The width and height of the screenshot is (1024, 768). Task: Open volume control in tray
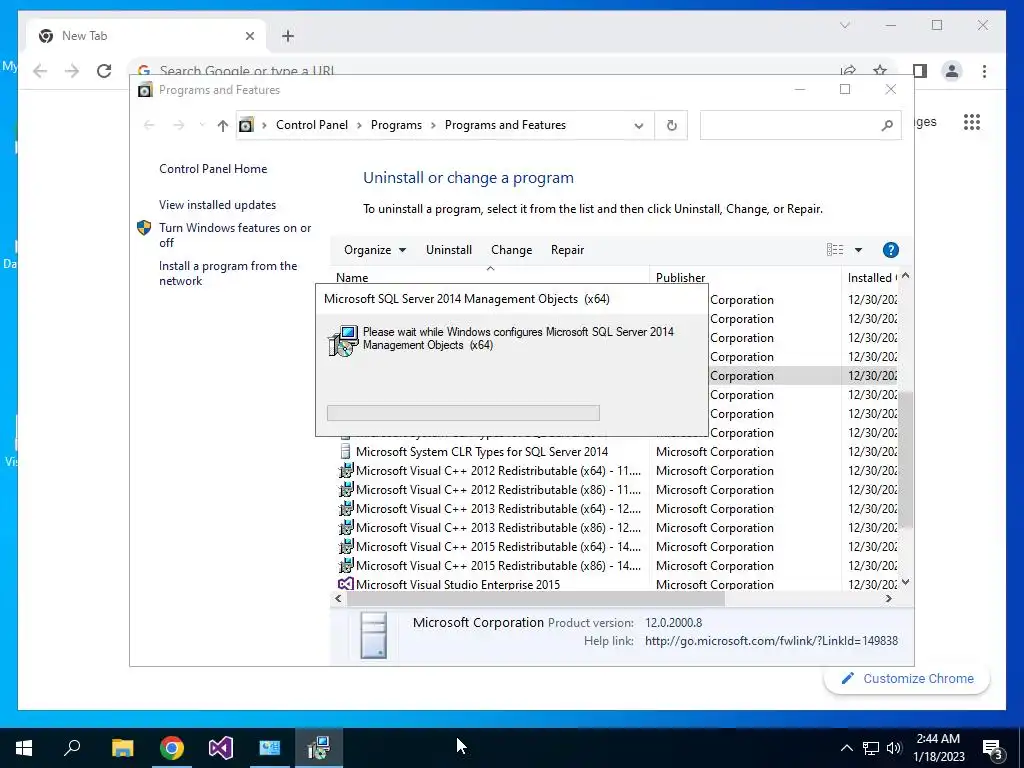coord(894,748)
